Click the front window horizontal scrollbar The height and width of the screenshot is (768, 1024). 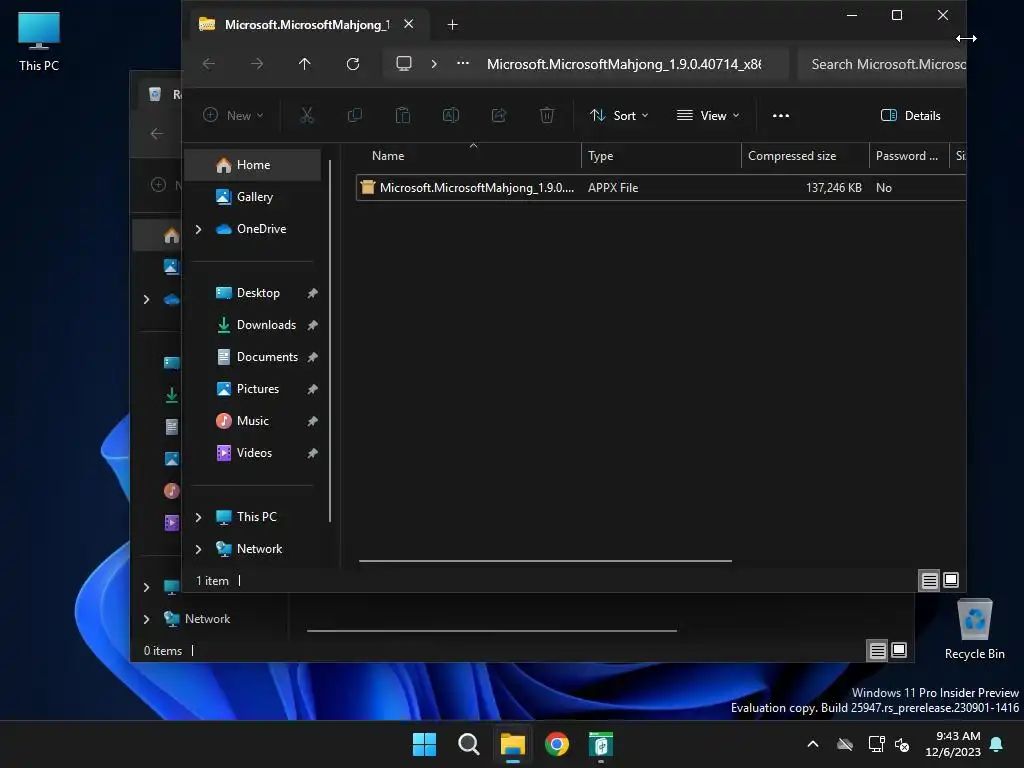pyautogui.click(x=545, y=561)
